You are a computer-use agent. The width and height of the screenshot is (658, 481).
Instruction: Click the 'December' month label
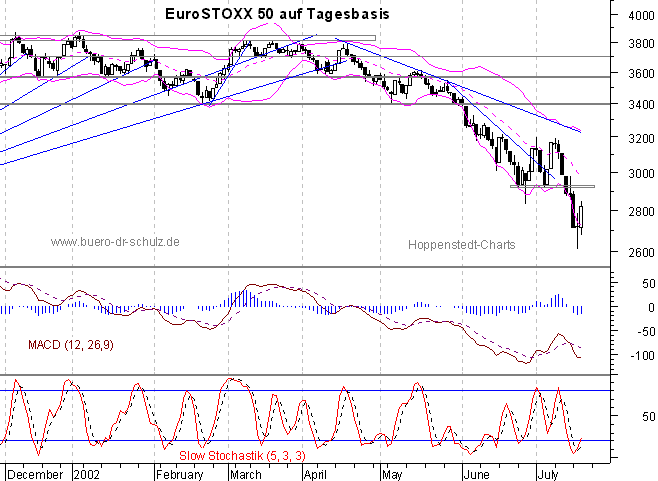coord(35,475)
